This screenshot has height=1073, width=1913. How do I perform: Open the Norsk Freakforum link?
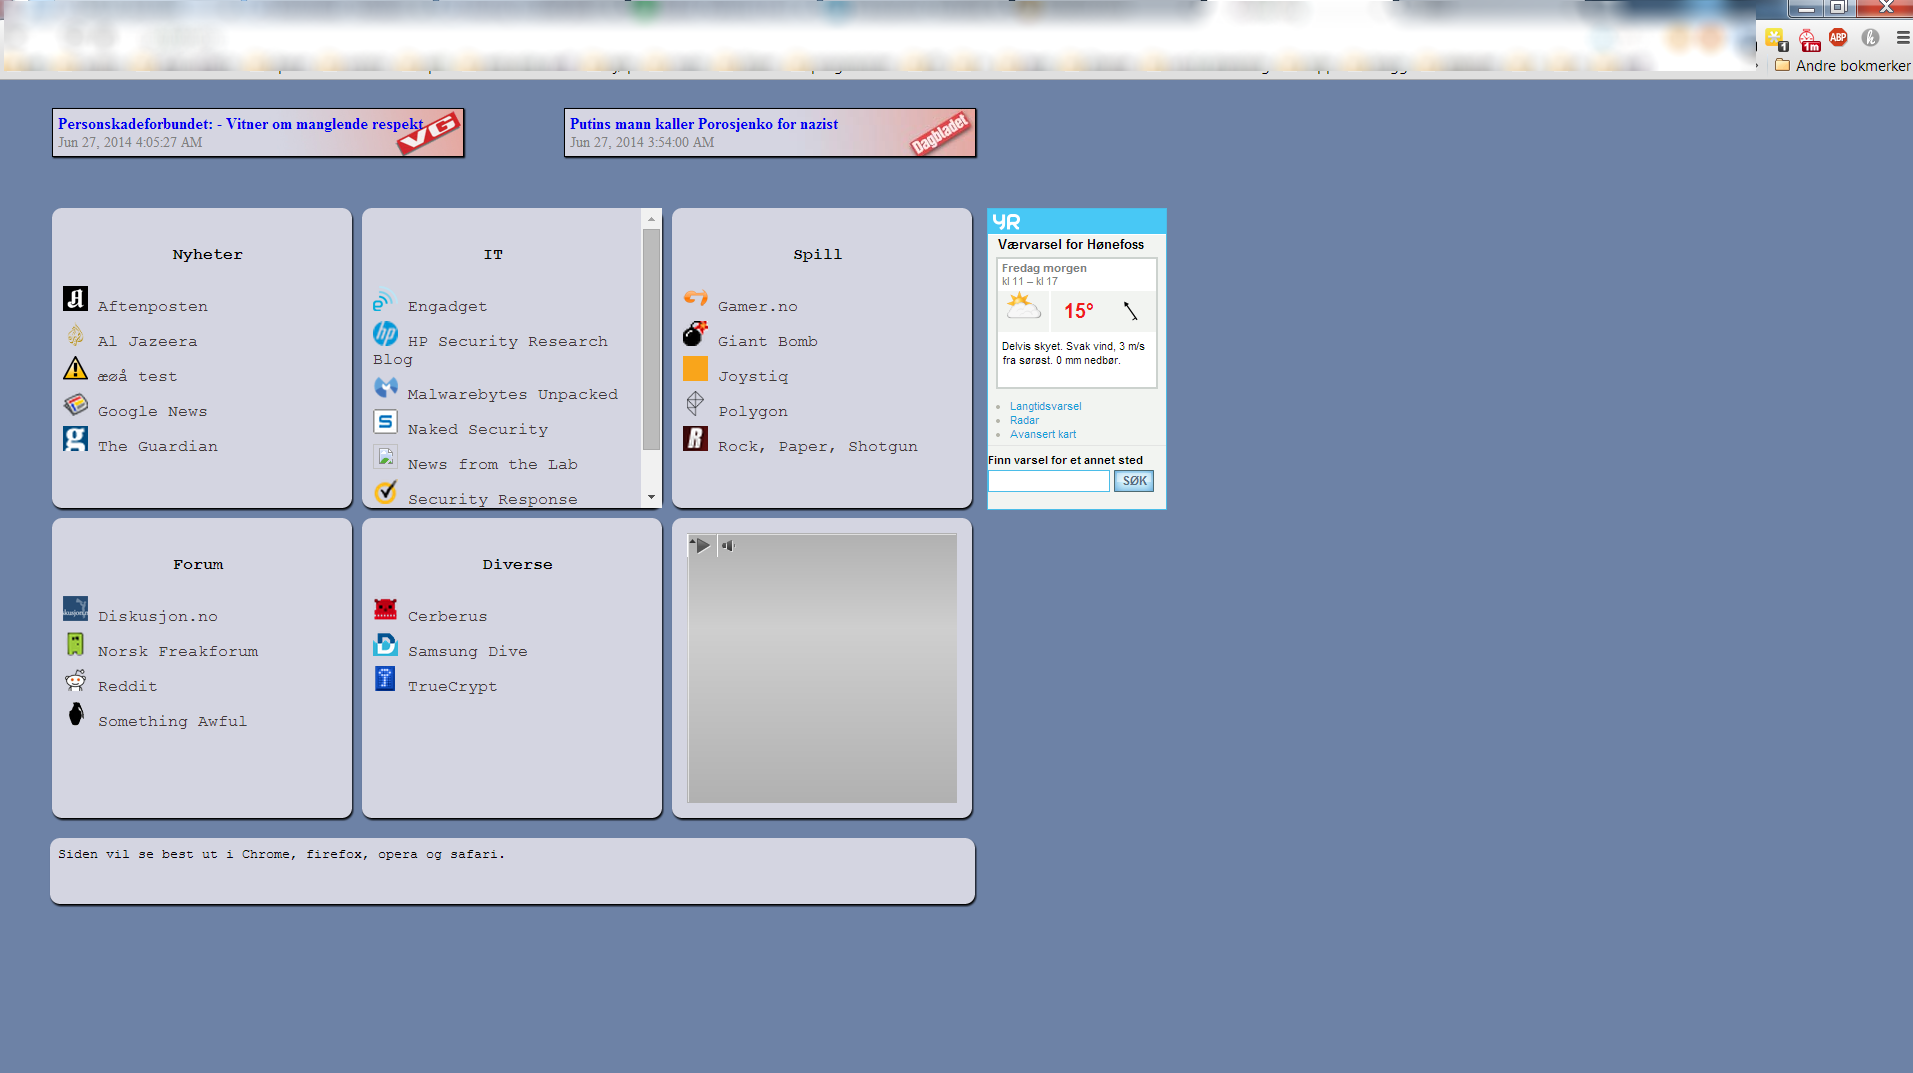point(178,652)
